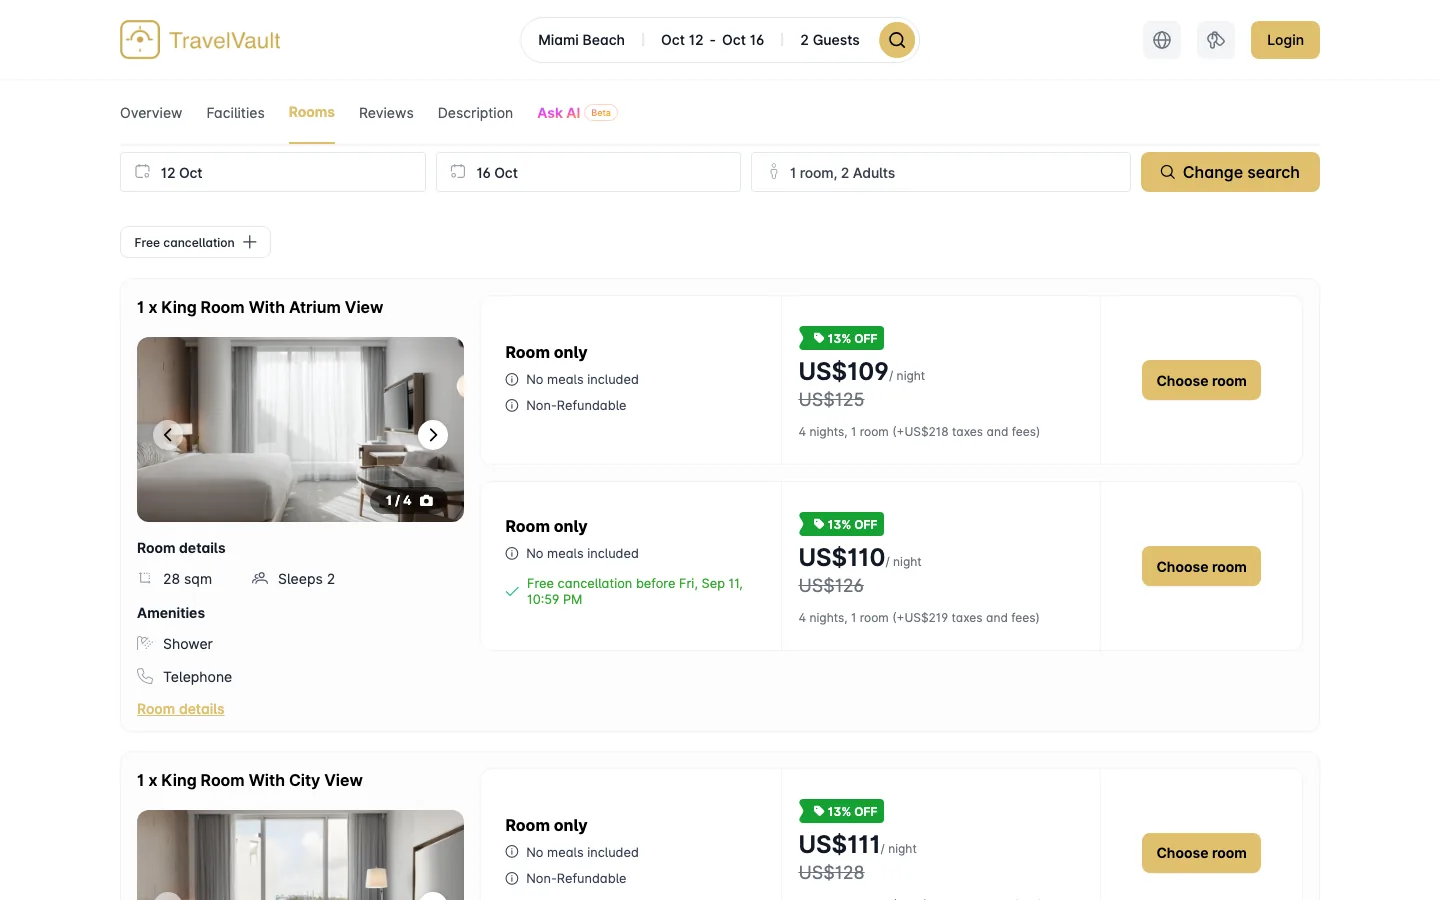Click the Amenities heading

pyautogui.click(x=171, y=613)
